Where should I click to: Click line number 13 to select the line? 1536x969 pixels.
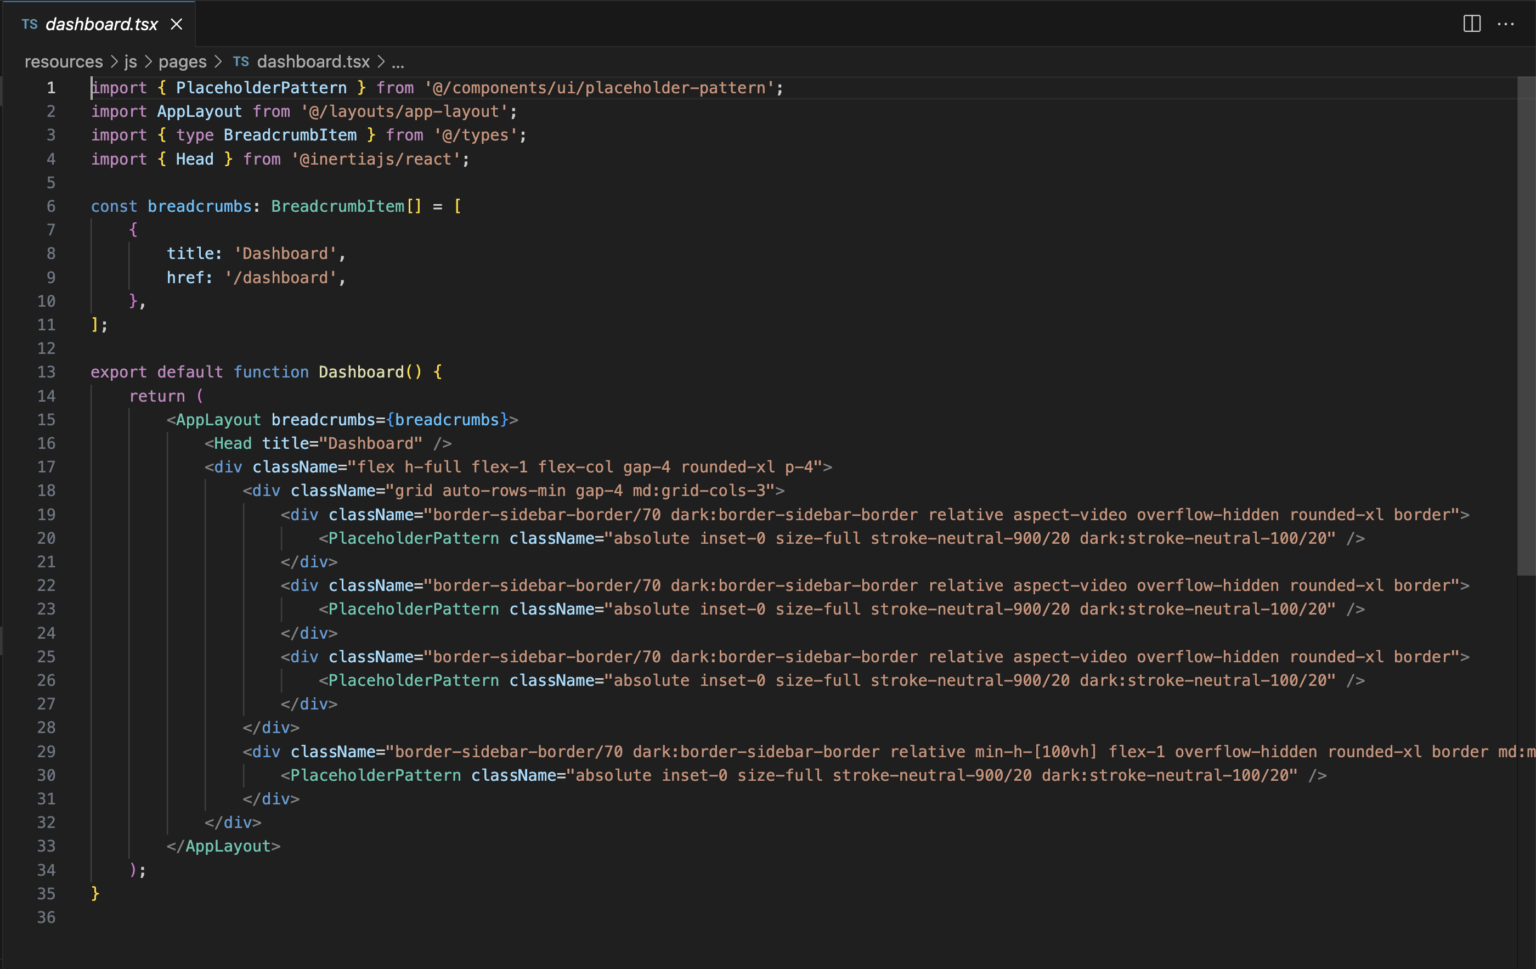click(46, 371)
